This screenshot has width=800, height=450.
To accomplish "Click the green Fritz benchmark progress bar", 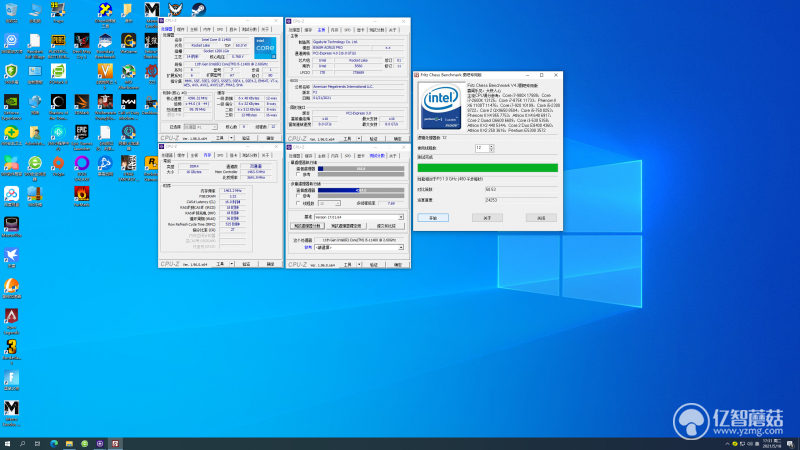I will click(x=487, y=168).
